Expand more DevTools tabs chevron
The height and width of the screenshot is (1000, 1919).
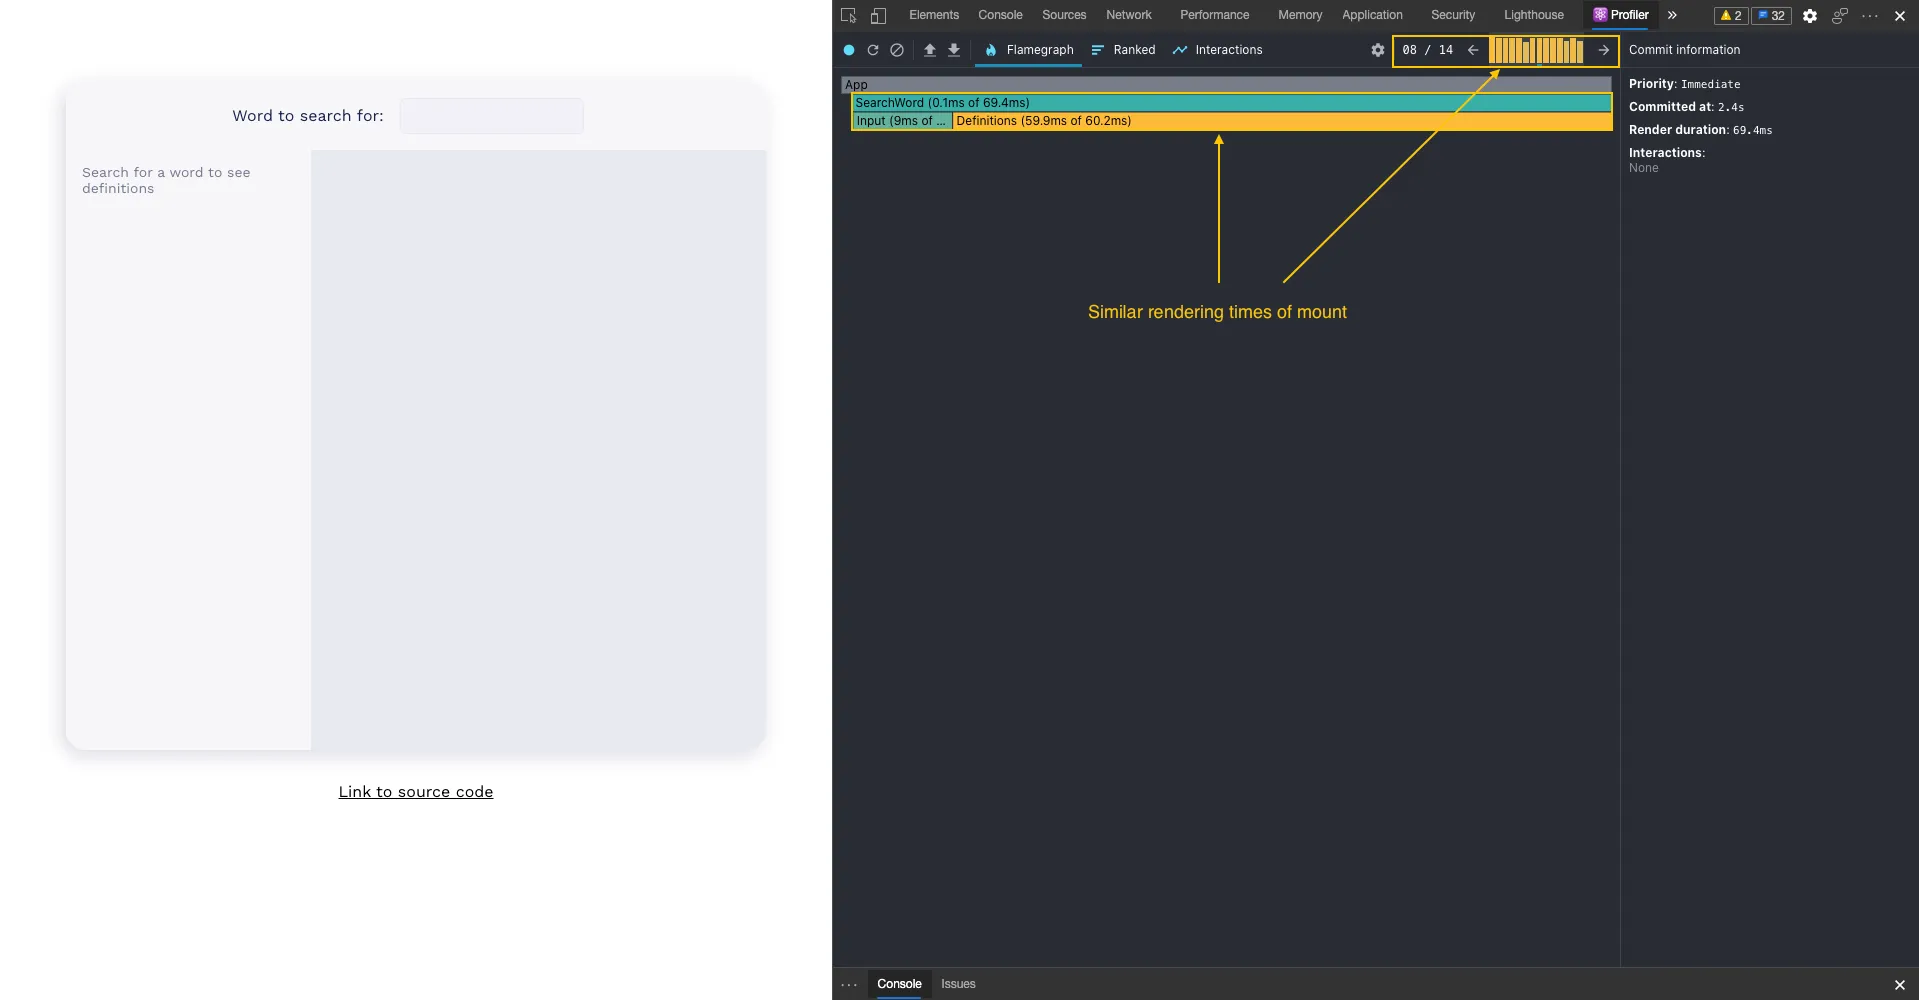coord(1672,15)
